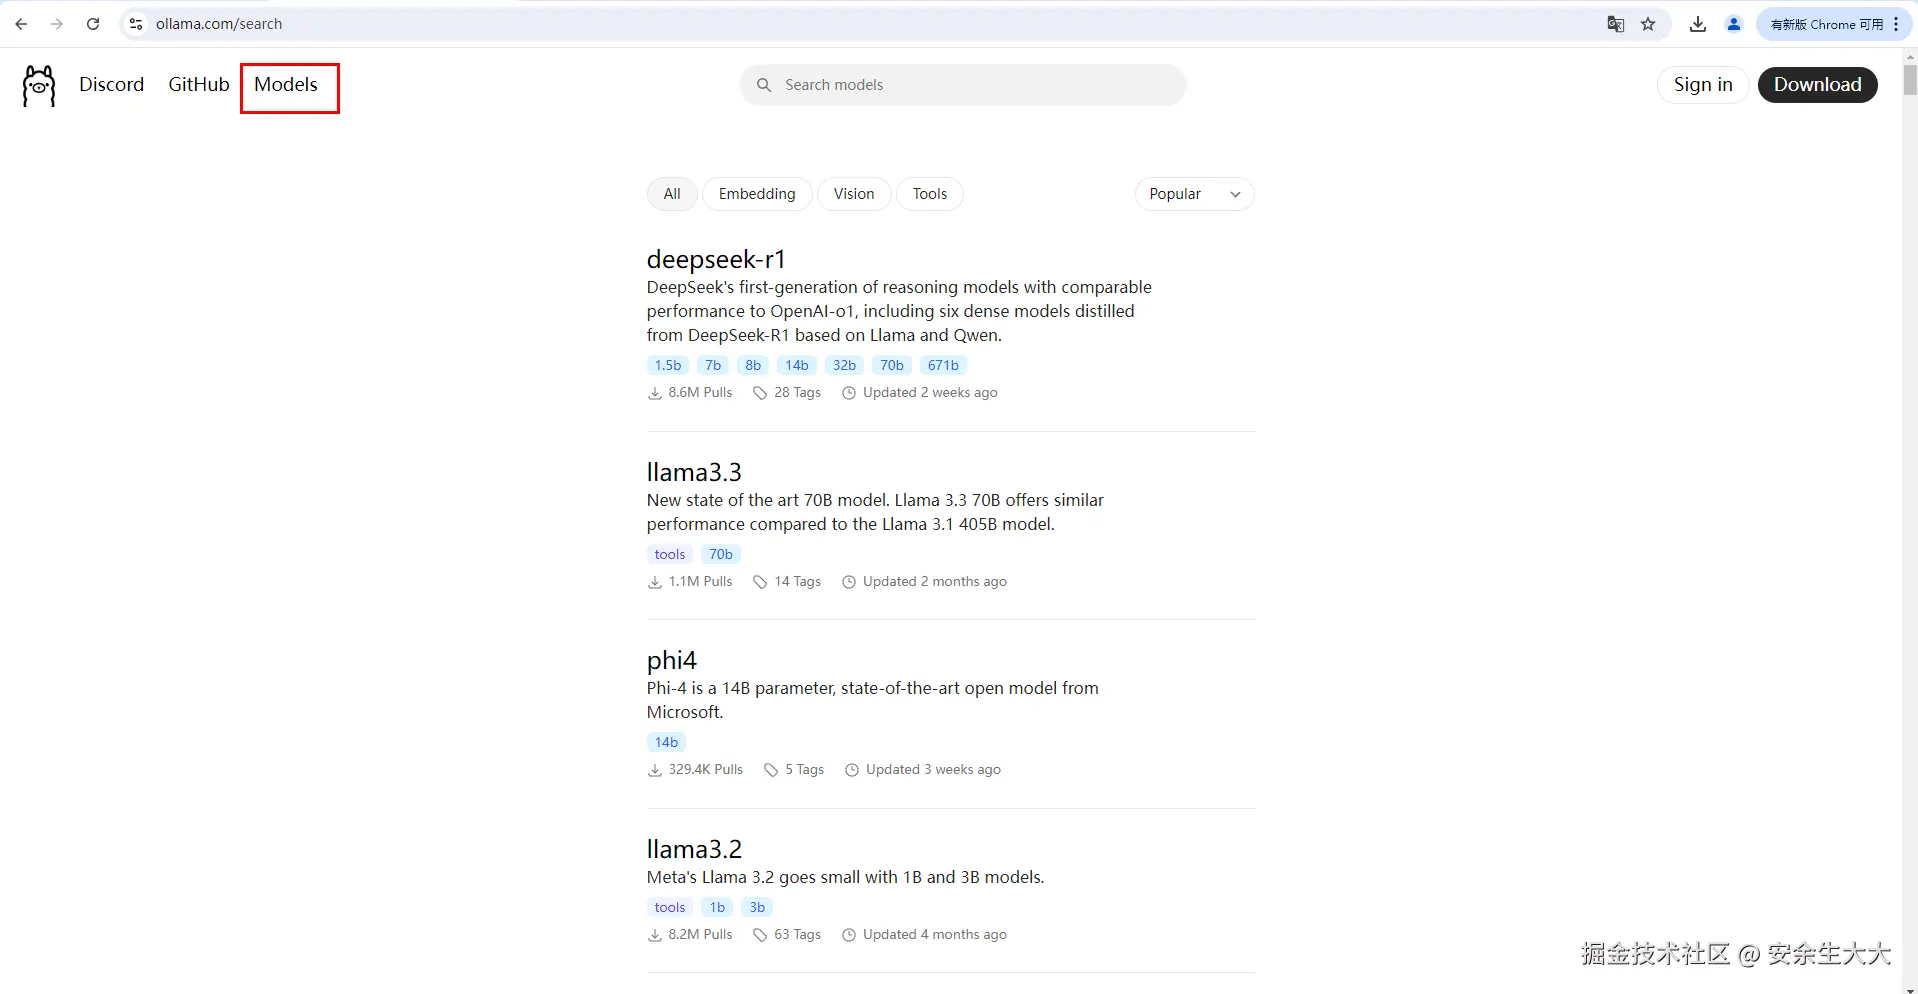Open site information icon in address bar

136,24
